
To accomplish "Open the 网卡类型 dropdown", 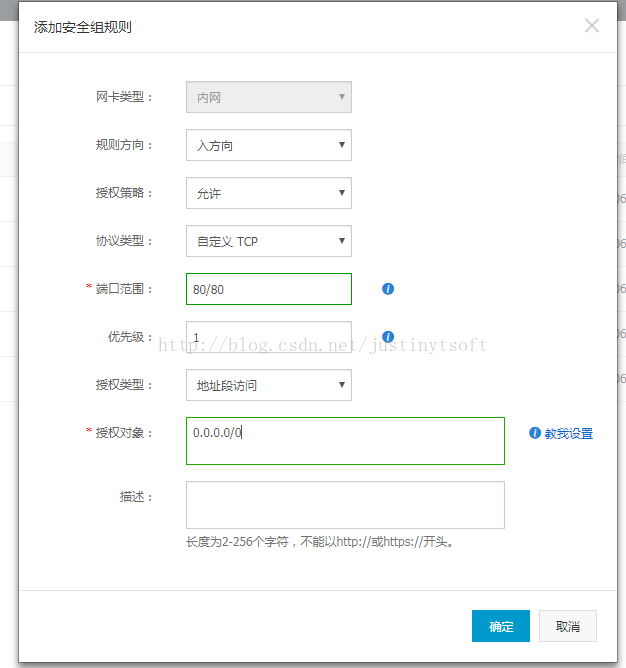I will [x=268, y=97].
